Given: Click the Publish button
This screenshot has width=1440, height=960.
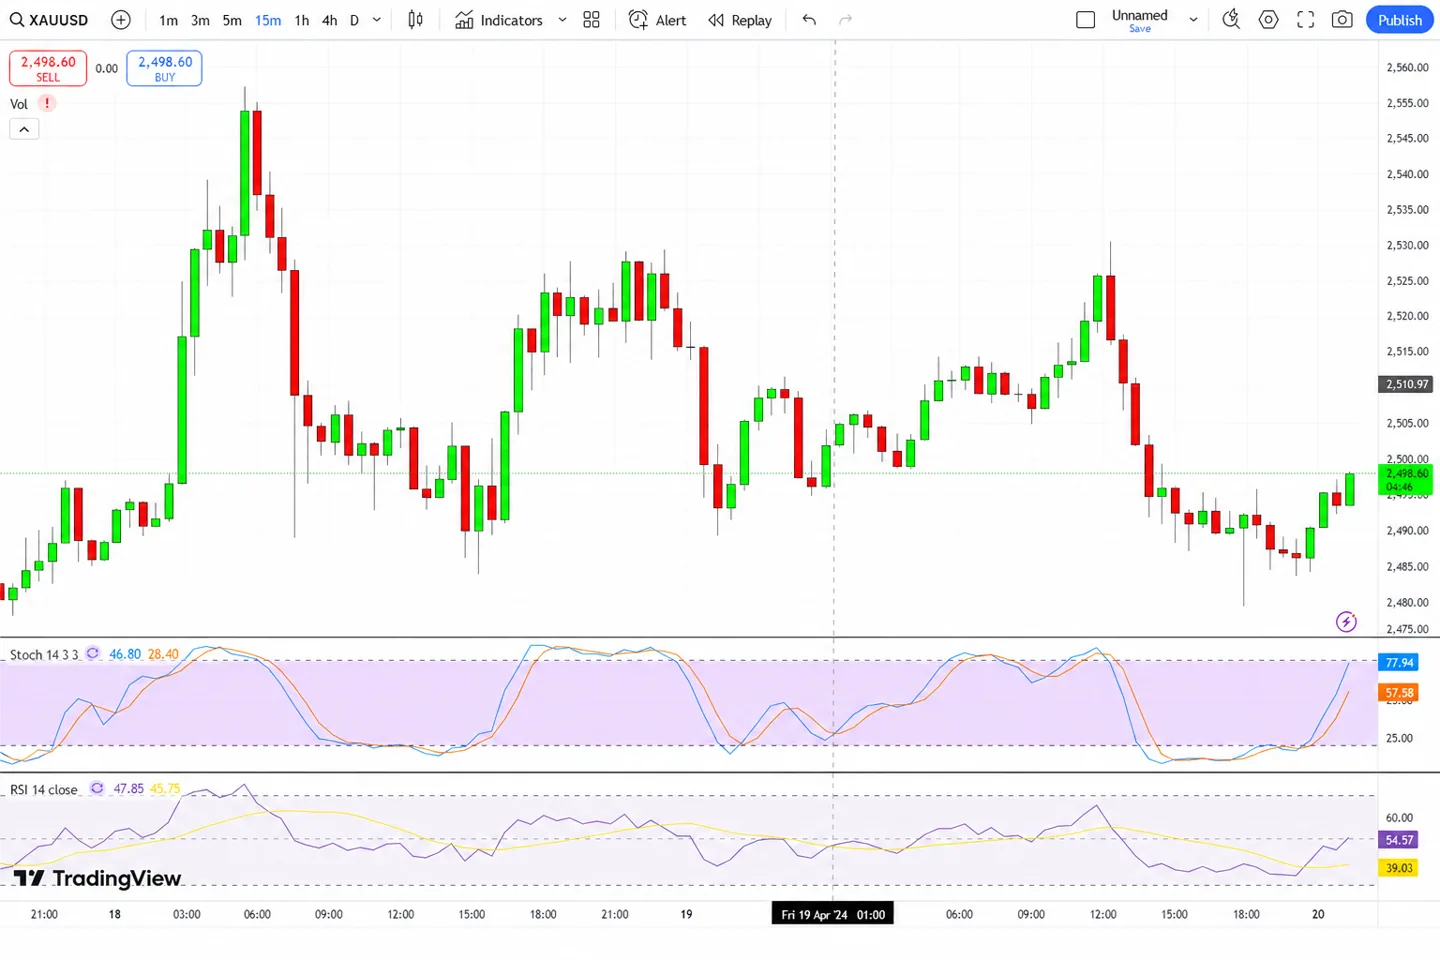Looking at the screenshot, I should coord(1400,20).
